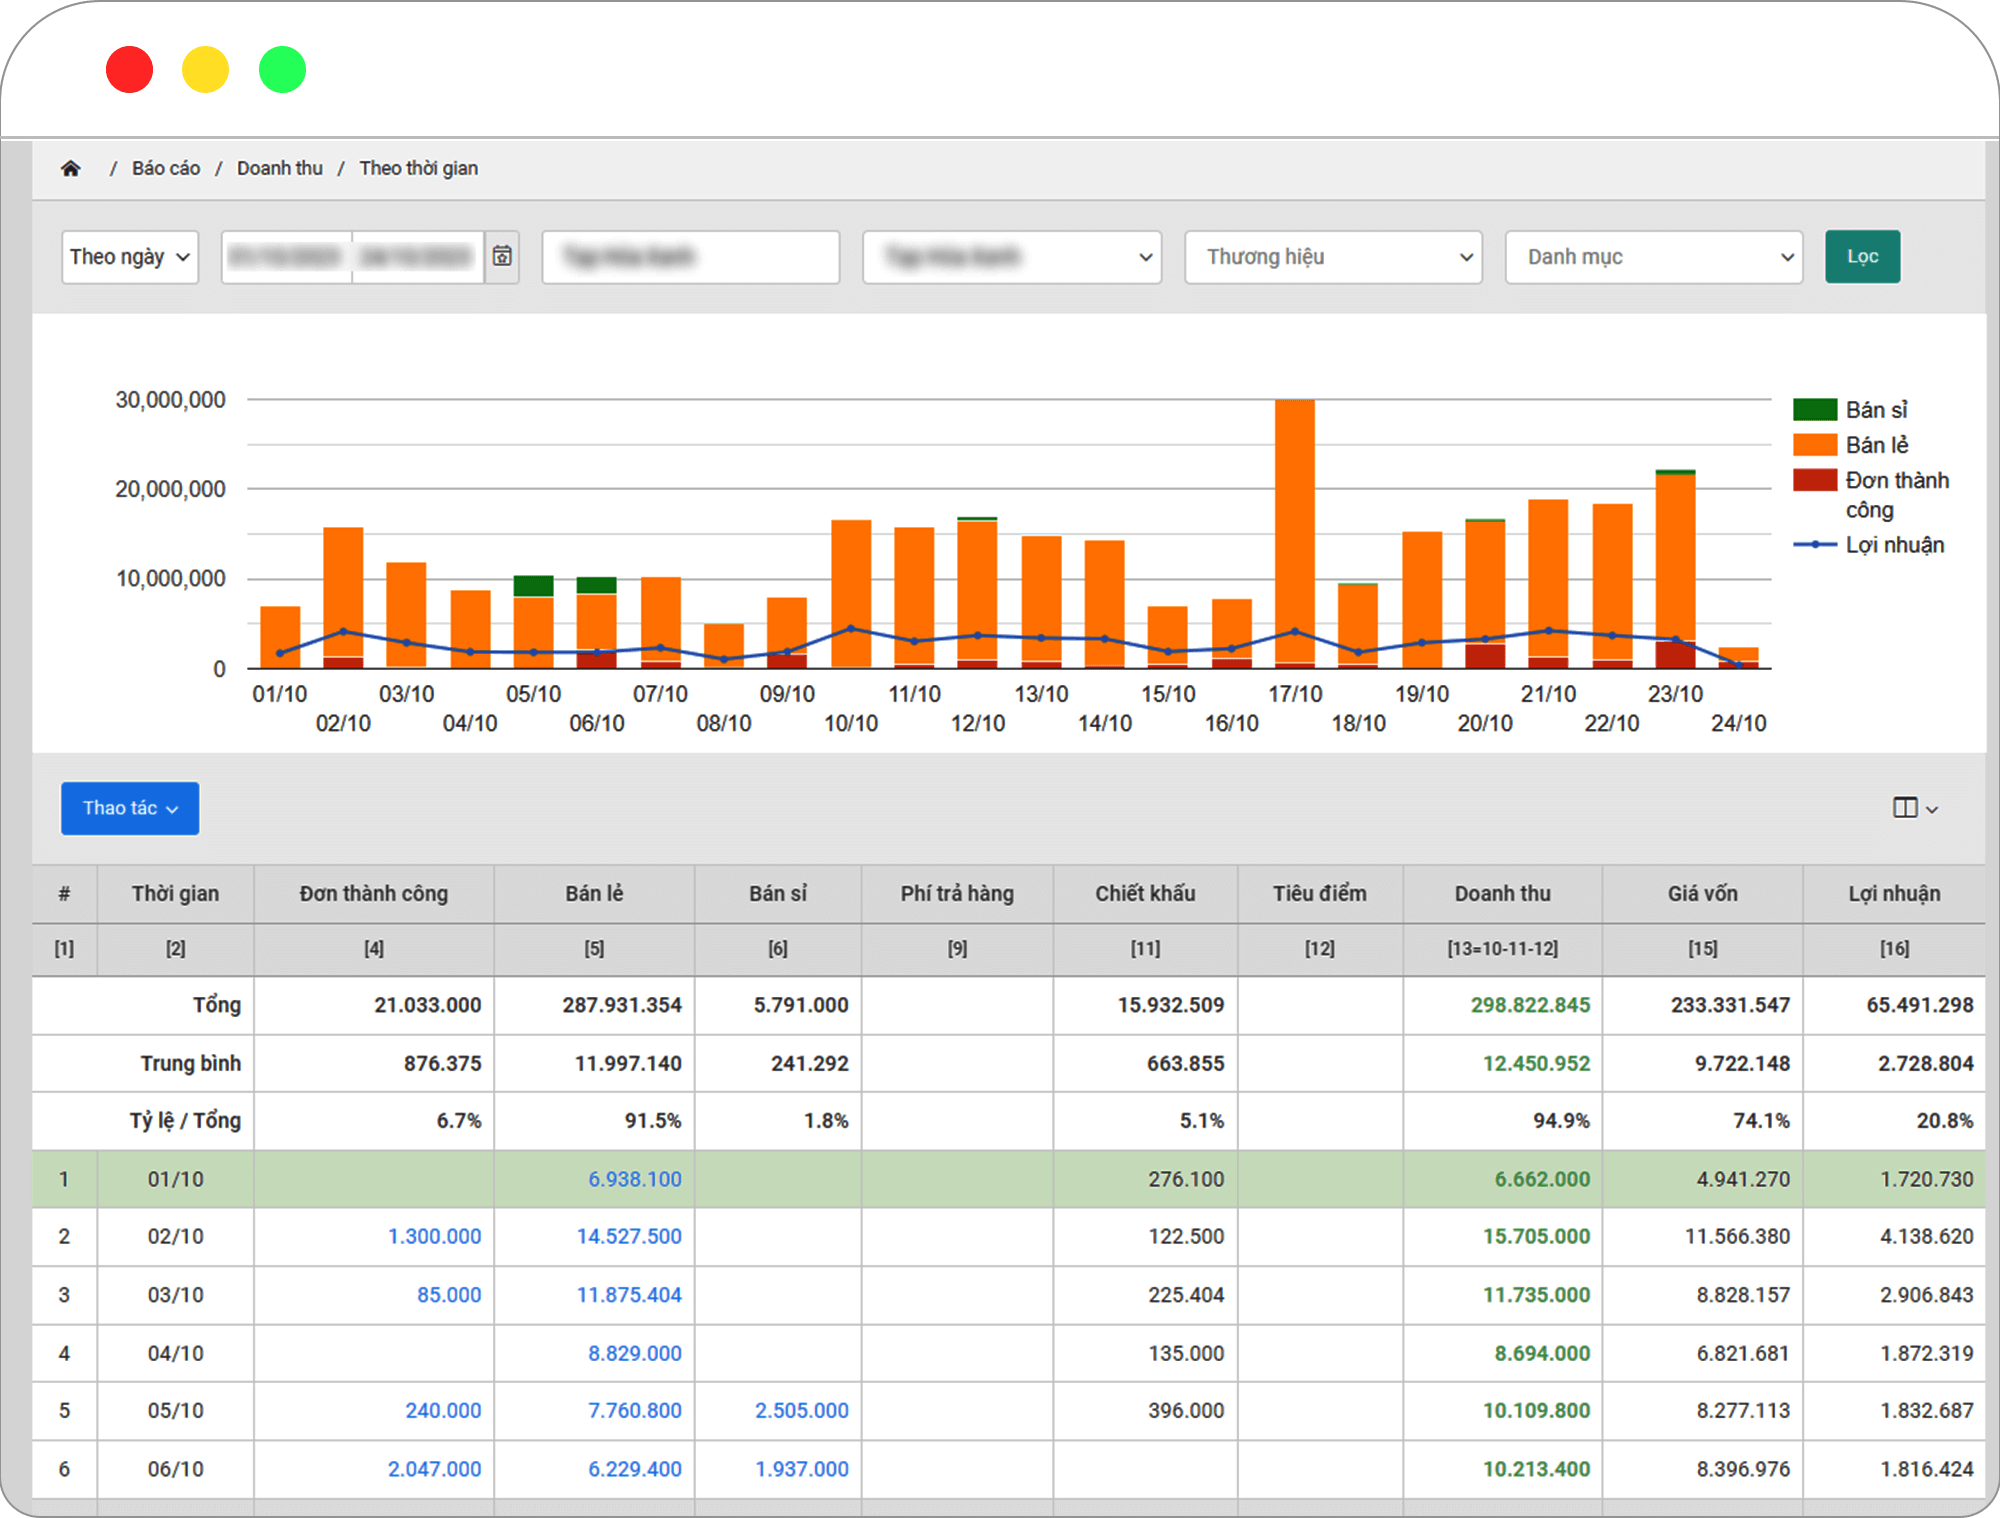Go to Doanh thu breadcrumb

279,168
